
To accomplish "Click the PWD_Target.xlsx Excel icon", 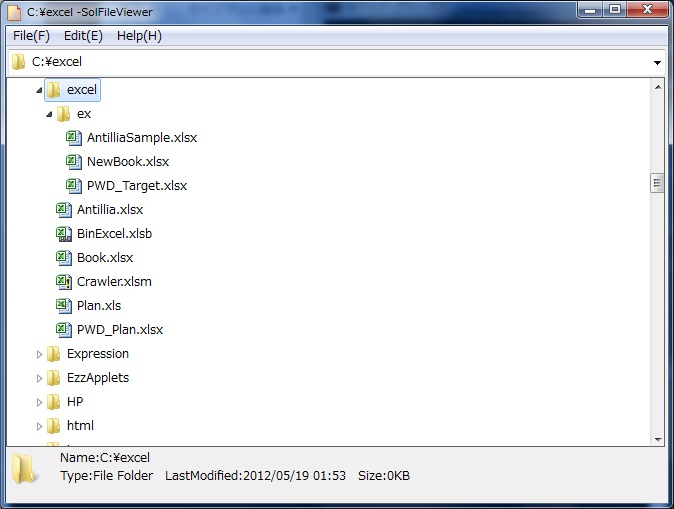I will coord(74,186).
